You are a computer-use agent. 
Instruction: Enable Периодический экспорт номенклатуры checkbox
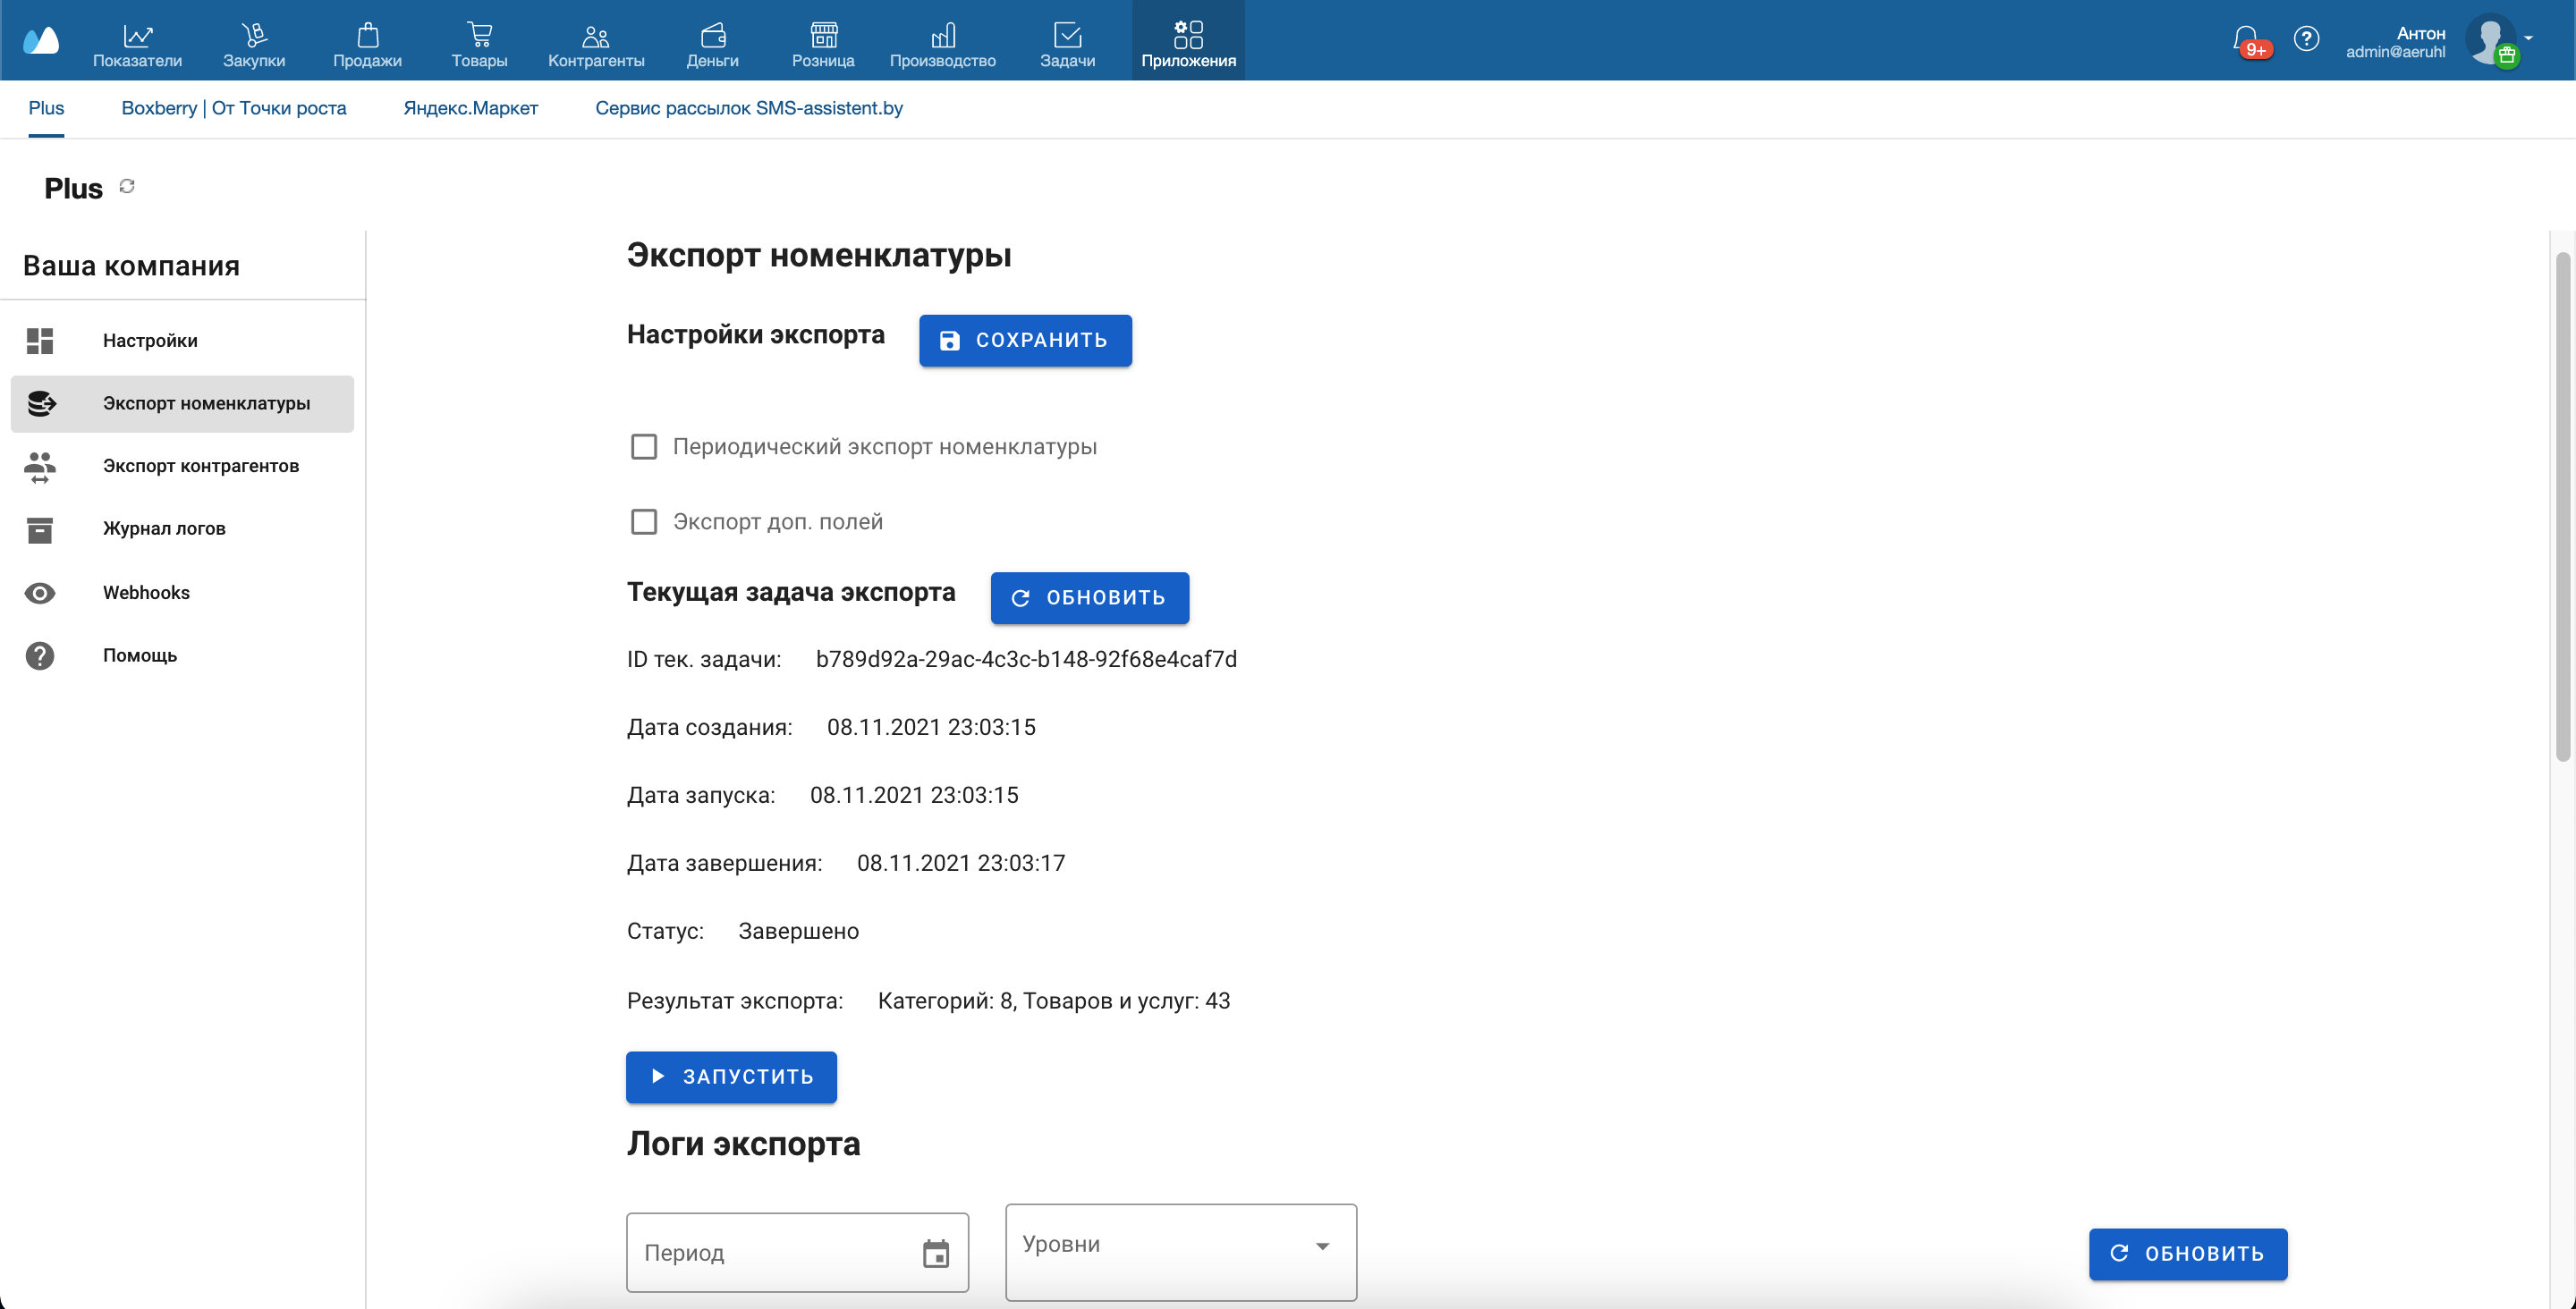[x=644, y=447]
